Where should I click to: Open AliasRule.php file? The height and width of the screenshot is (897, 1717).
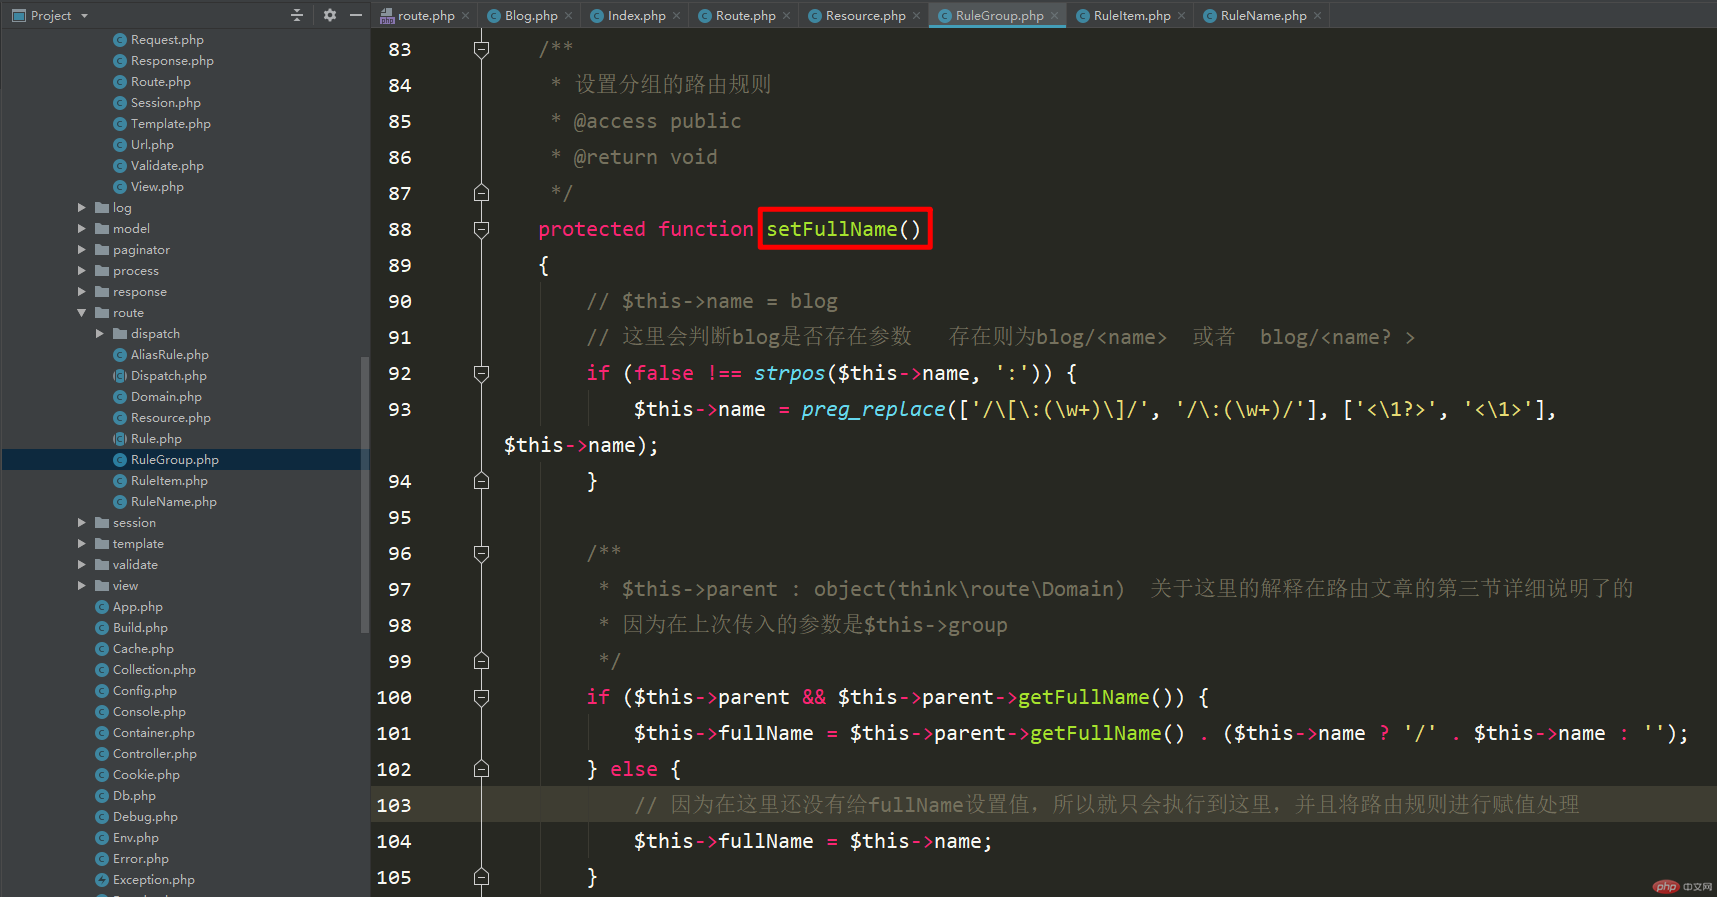point(169,354)
